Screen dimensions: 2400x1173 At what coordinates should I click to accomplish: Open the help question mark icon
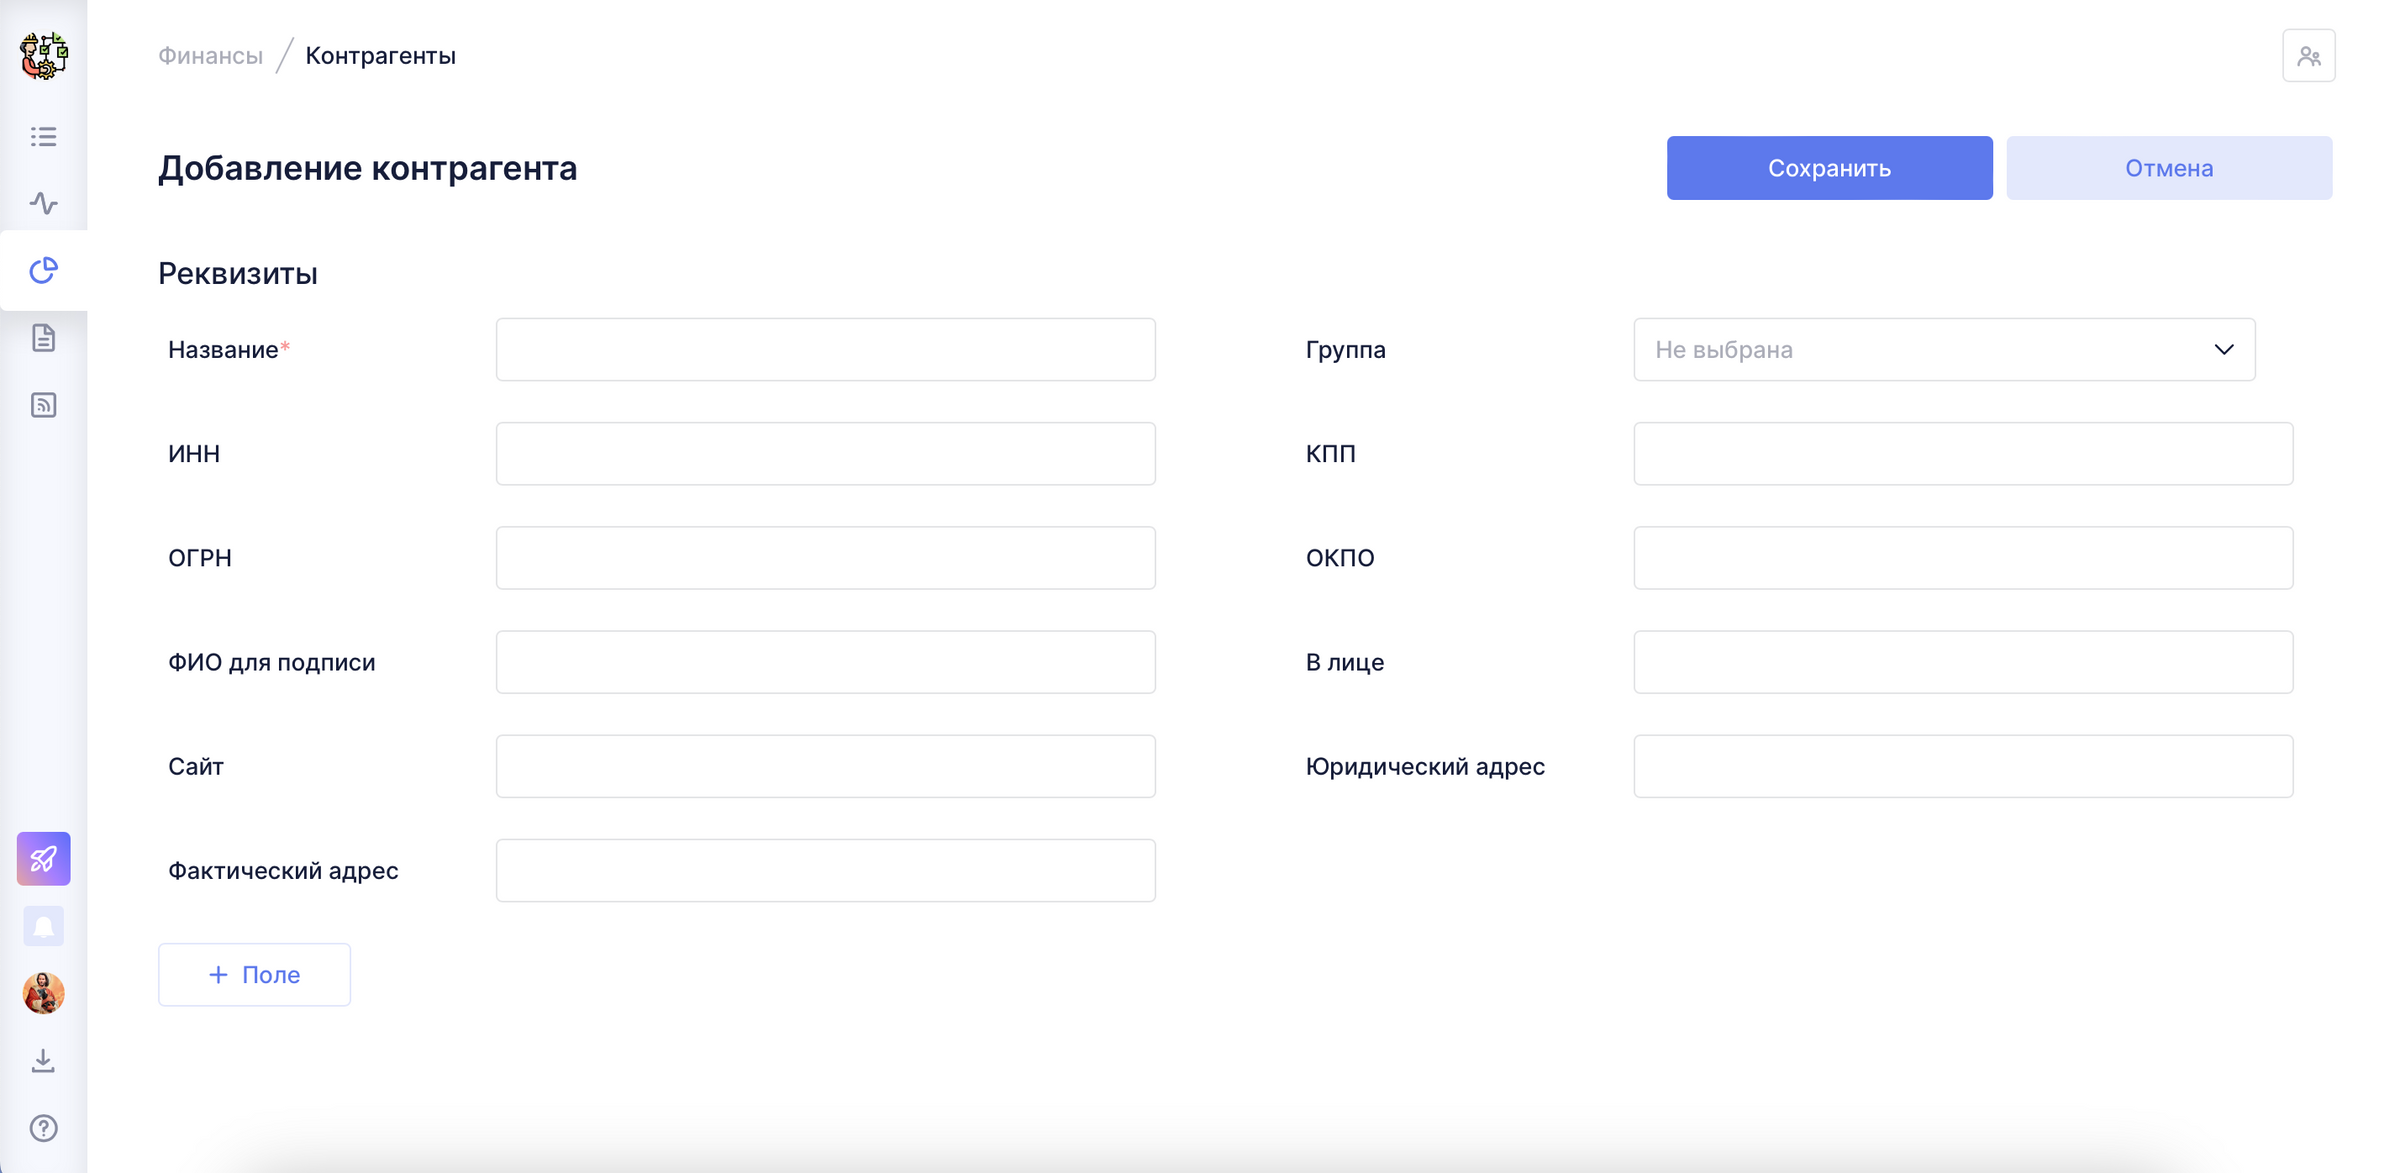click(43, 1128)
